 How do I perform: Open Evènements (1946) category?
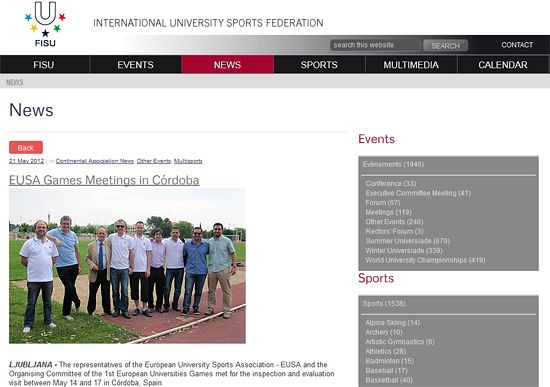(393, 165)
